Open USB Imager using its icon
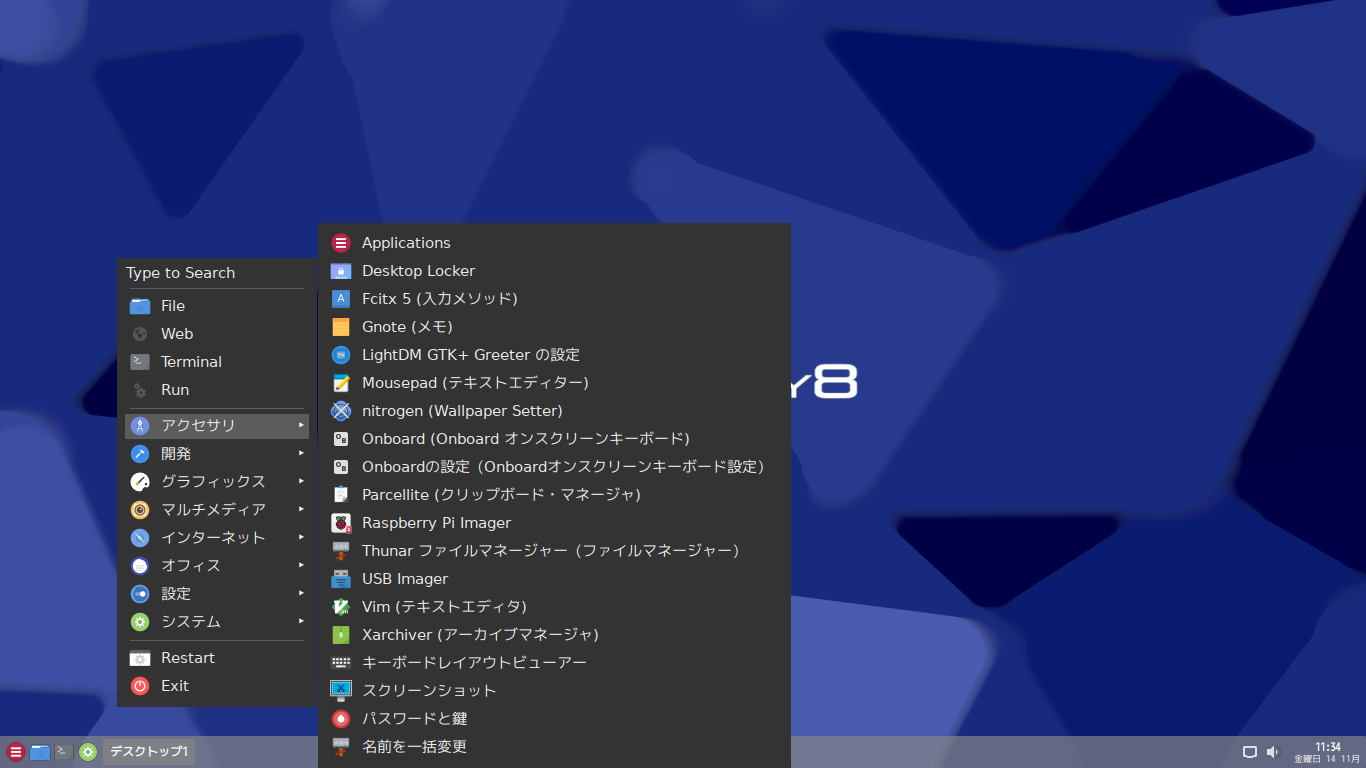The image size is (1366, 768). (x=341, y=579)
